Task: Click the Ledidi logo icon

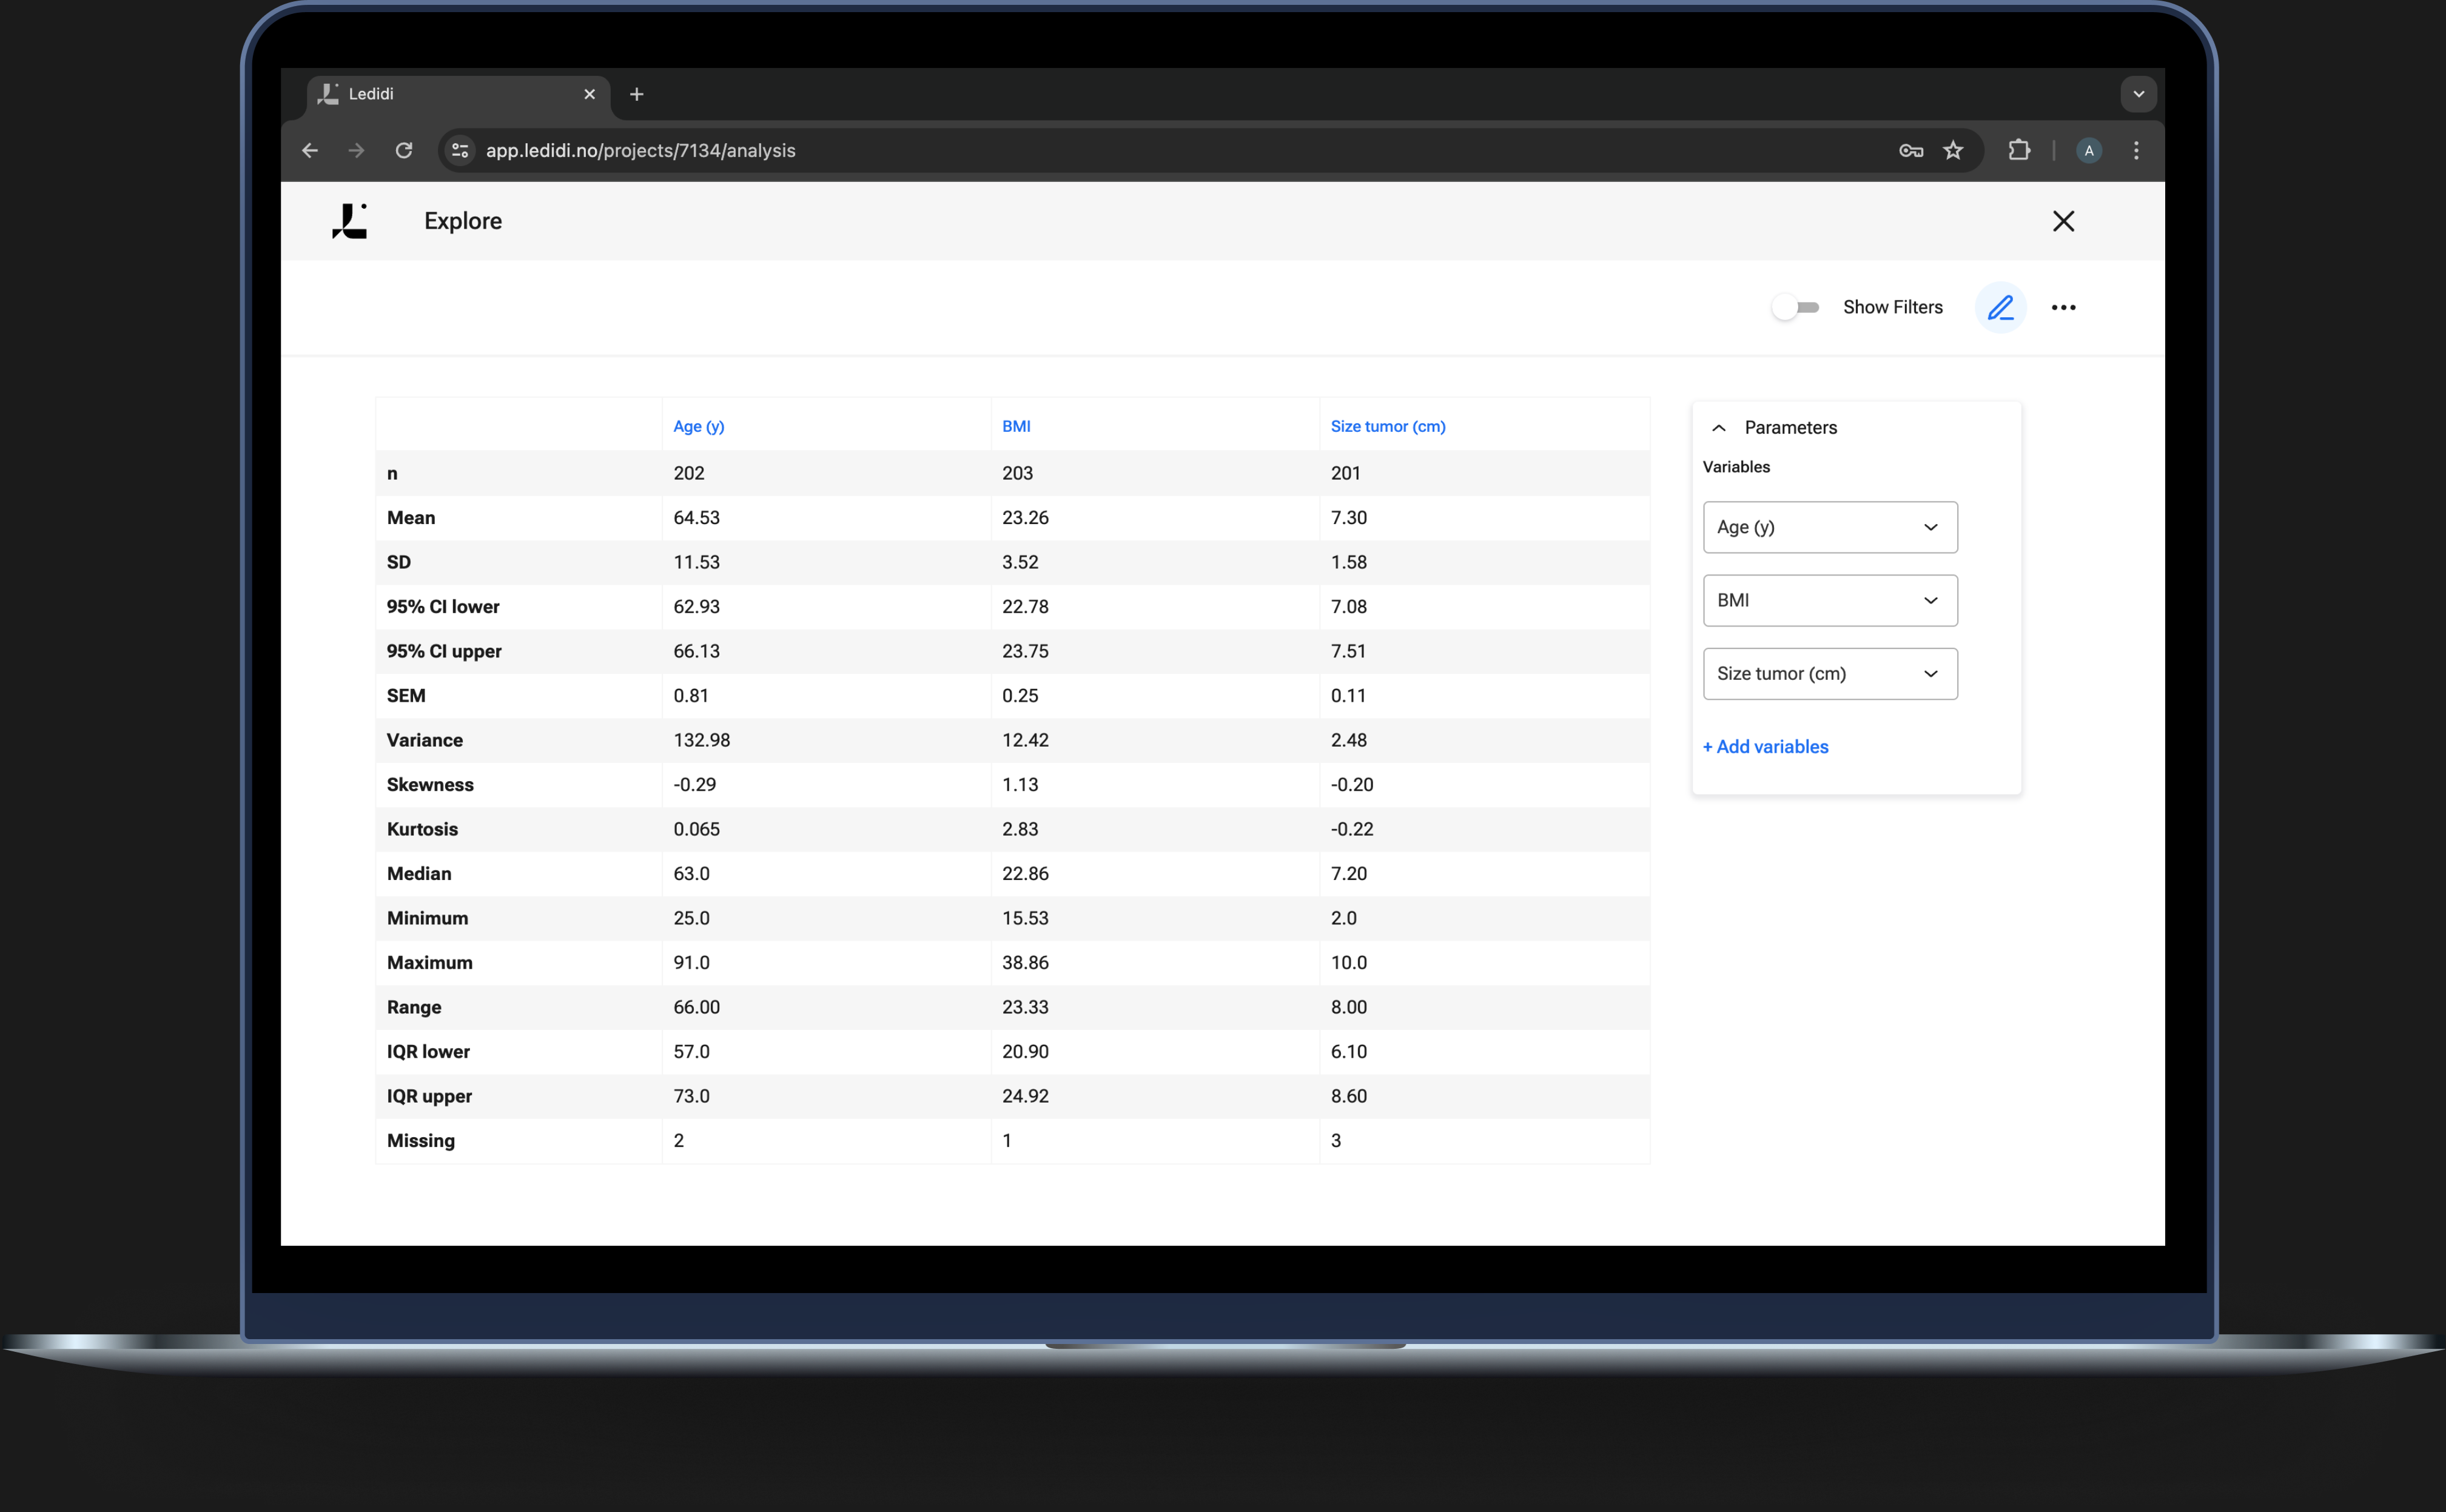Action: [x=349, y=221]
